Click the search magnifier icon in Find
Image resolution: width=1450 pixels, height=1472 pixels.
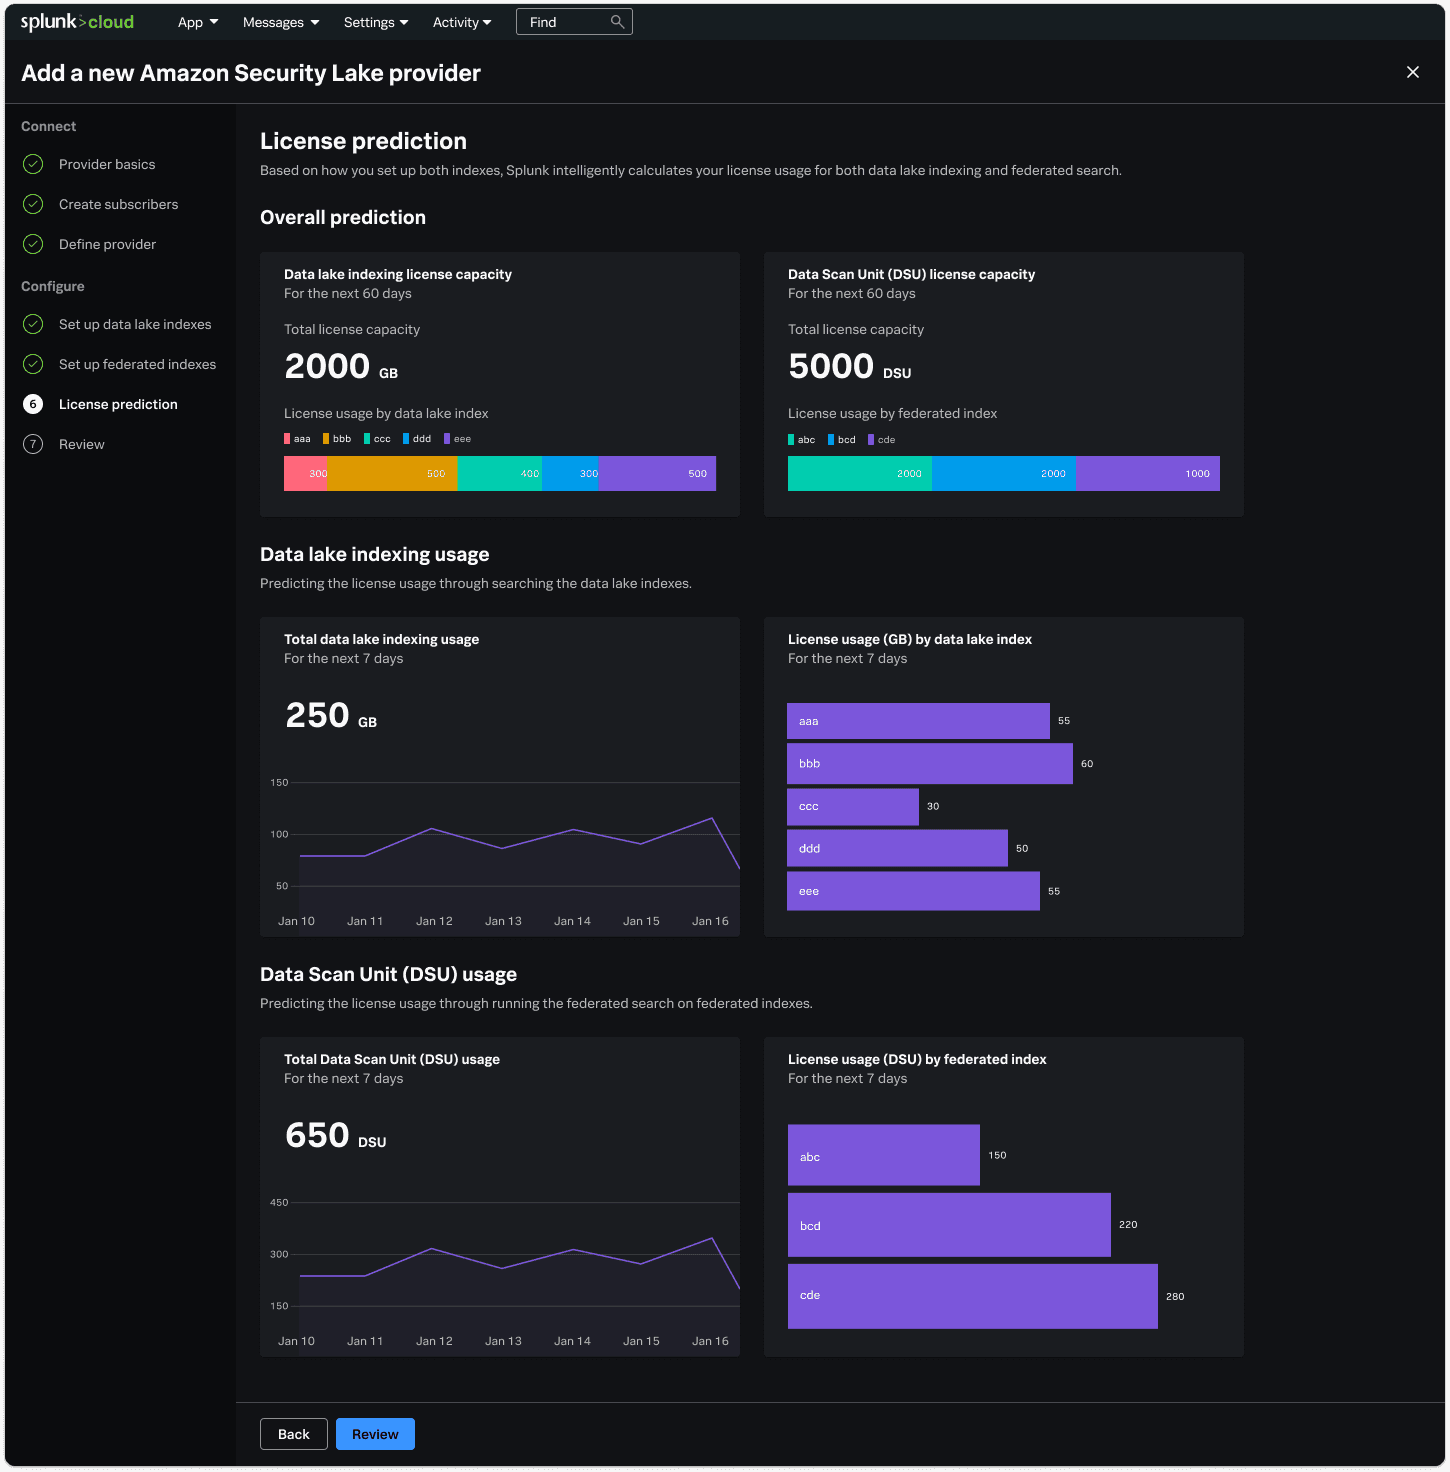pyautogui.click(x=617, y=22)
